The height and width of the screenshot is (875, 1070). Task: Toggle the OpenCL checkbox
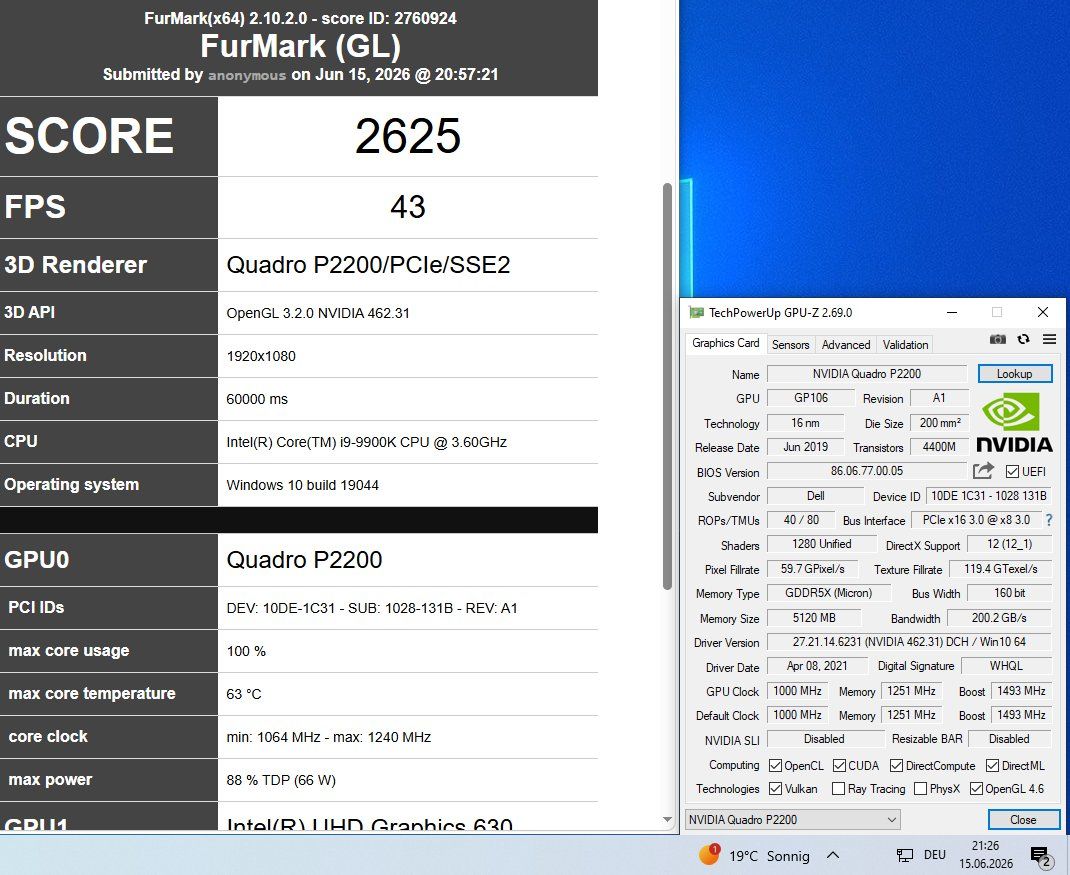tap(775, 766)
